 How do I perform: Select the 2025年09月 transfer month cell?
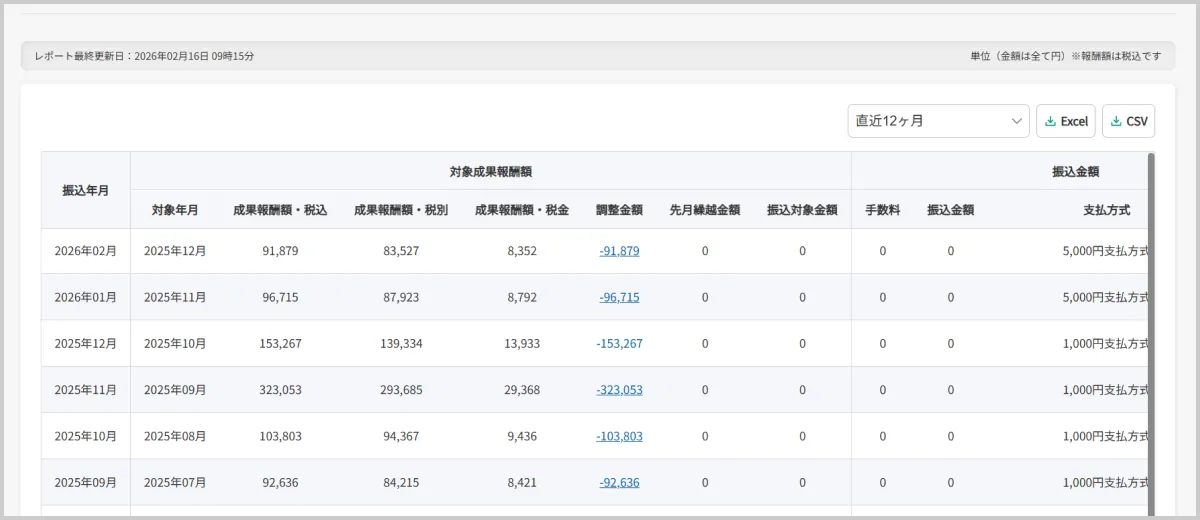[x=86, y=482]
